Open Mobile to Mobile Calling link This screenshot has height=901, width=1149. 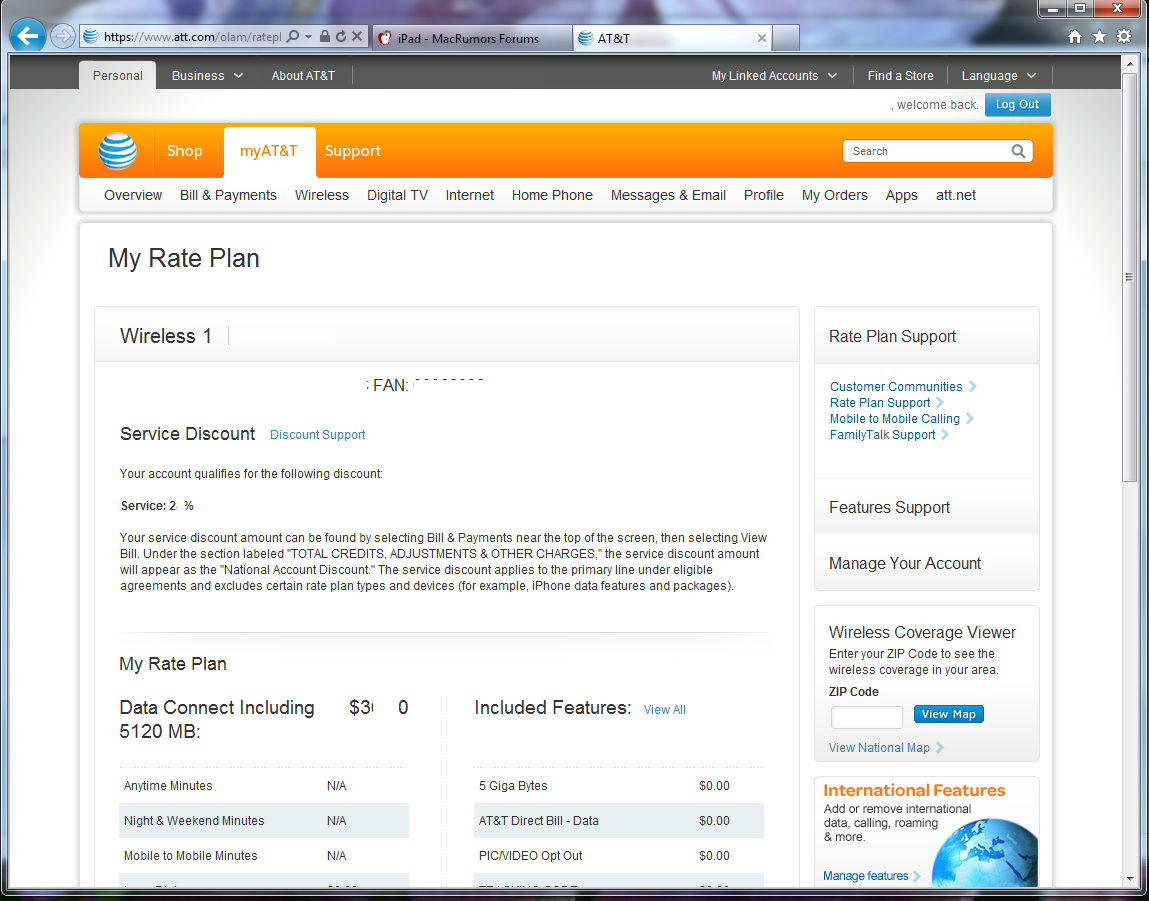tap(895, 418)
